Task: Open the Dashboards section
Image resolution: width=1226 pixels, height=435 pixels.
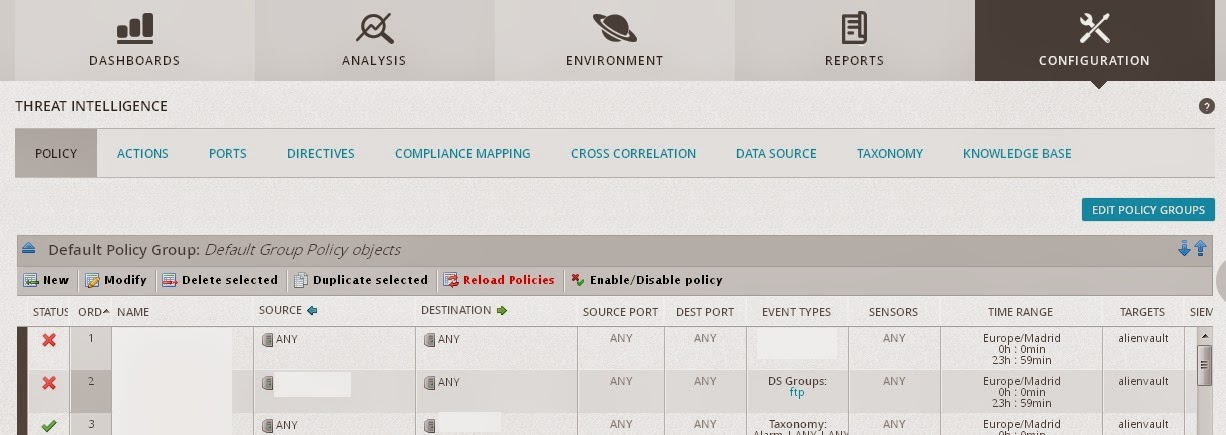Action: 134,41
